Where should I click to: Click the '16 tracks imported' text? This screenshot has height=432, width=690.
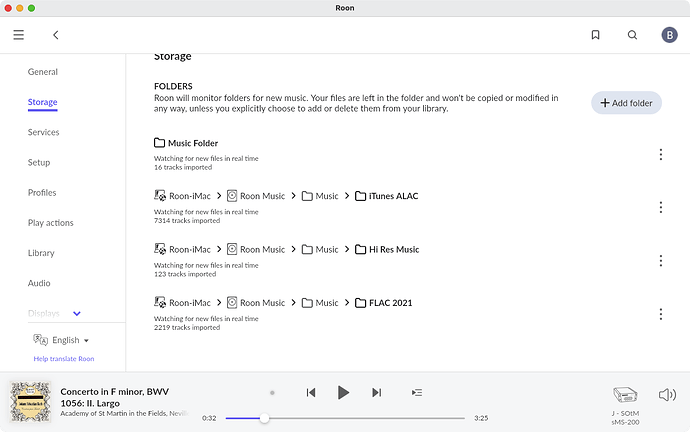pyautogui.click(x=183, y=168)
